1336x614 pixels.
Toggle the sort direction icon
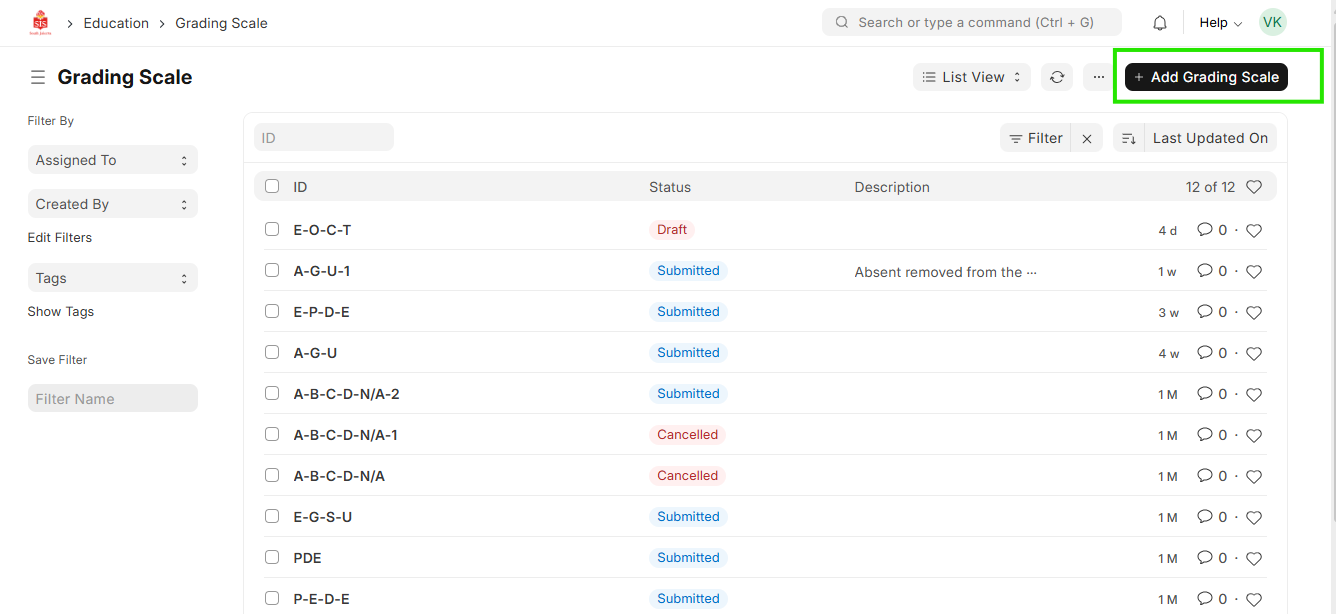tap(1128, 139)
